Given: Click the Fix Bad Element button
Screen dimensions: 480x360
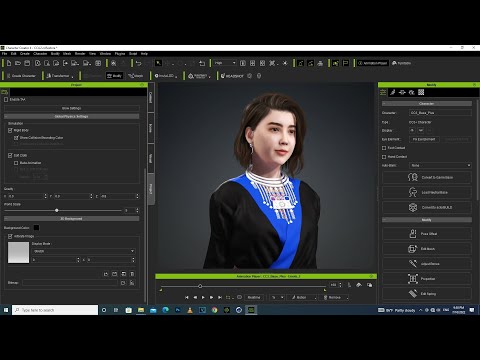Looking at the screenshot, I should [x=424, y=139].
